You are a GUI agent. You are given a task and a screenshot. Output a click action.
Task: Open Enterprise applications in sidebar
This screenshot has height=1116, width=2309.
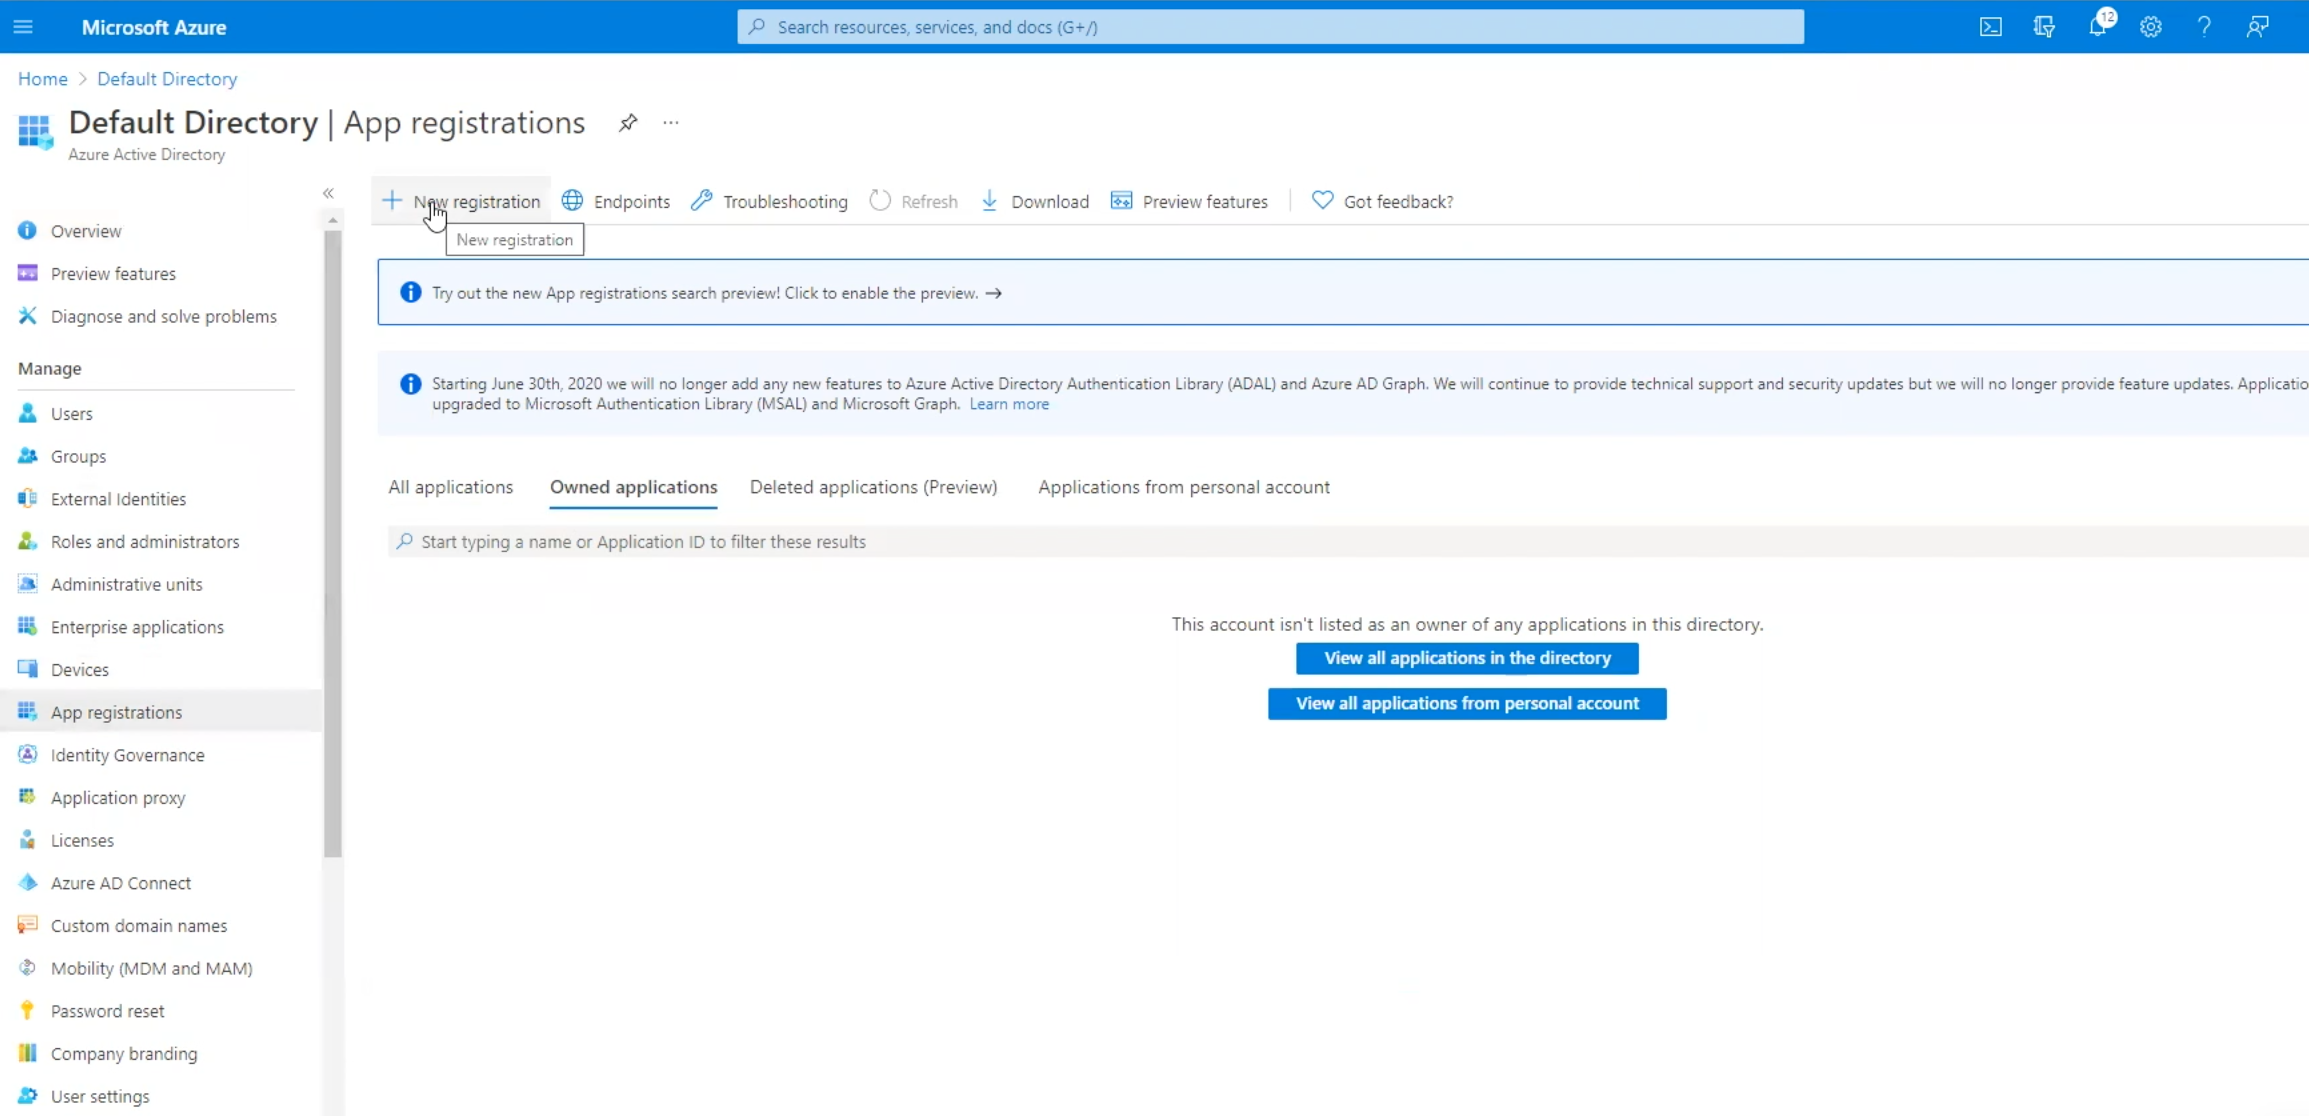137,627
